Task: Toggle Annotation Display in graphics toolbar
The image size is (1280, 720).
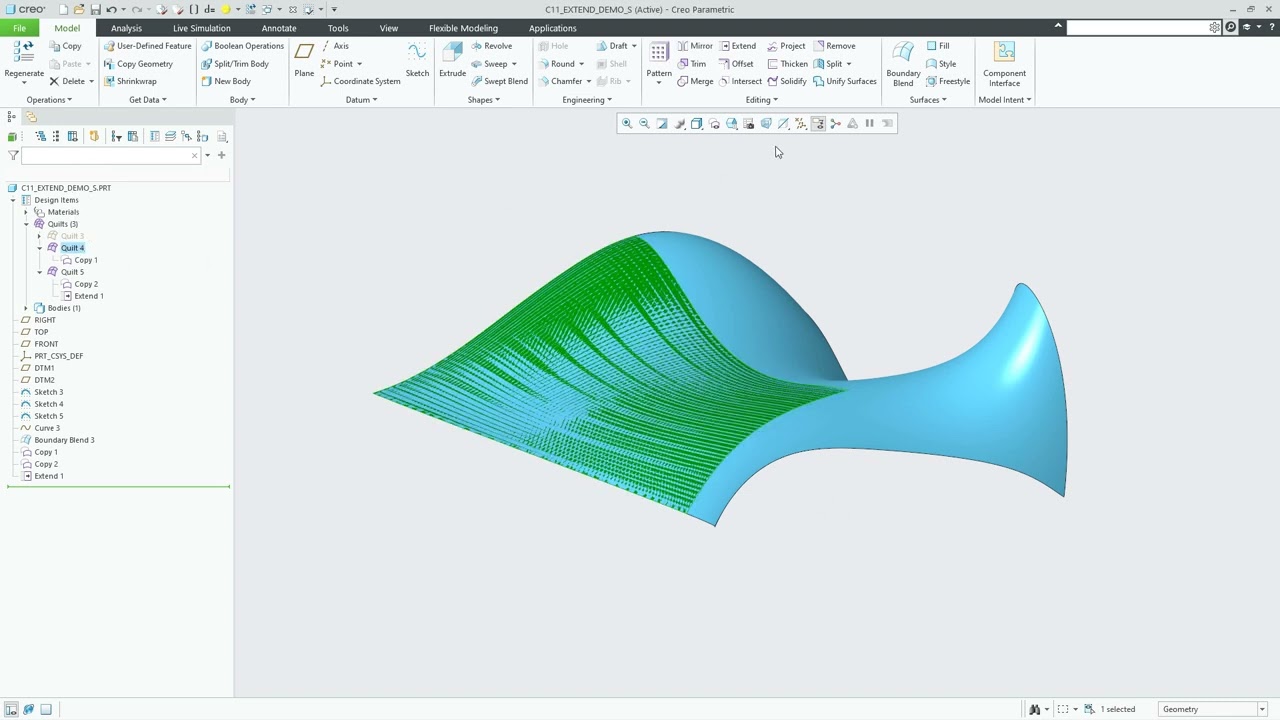Action: tap(818, 124)
